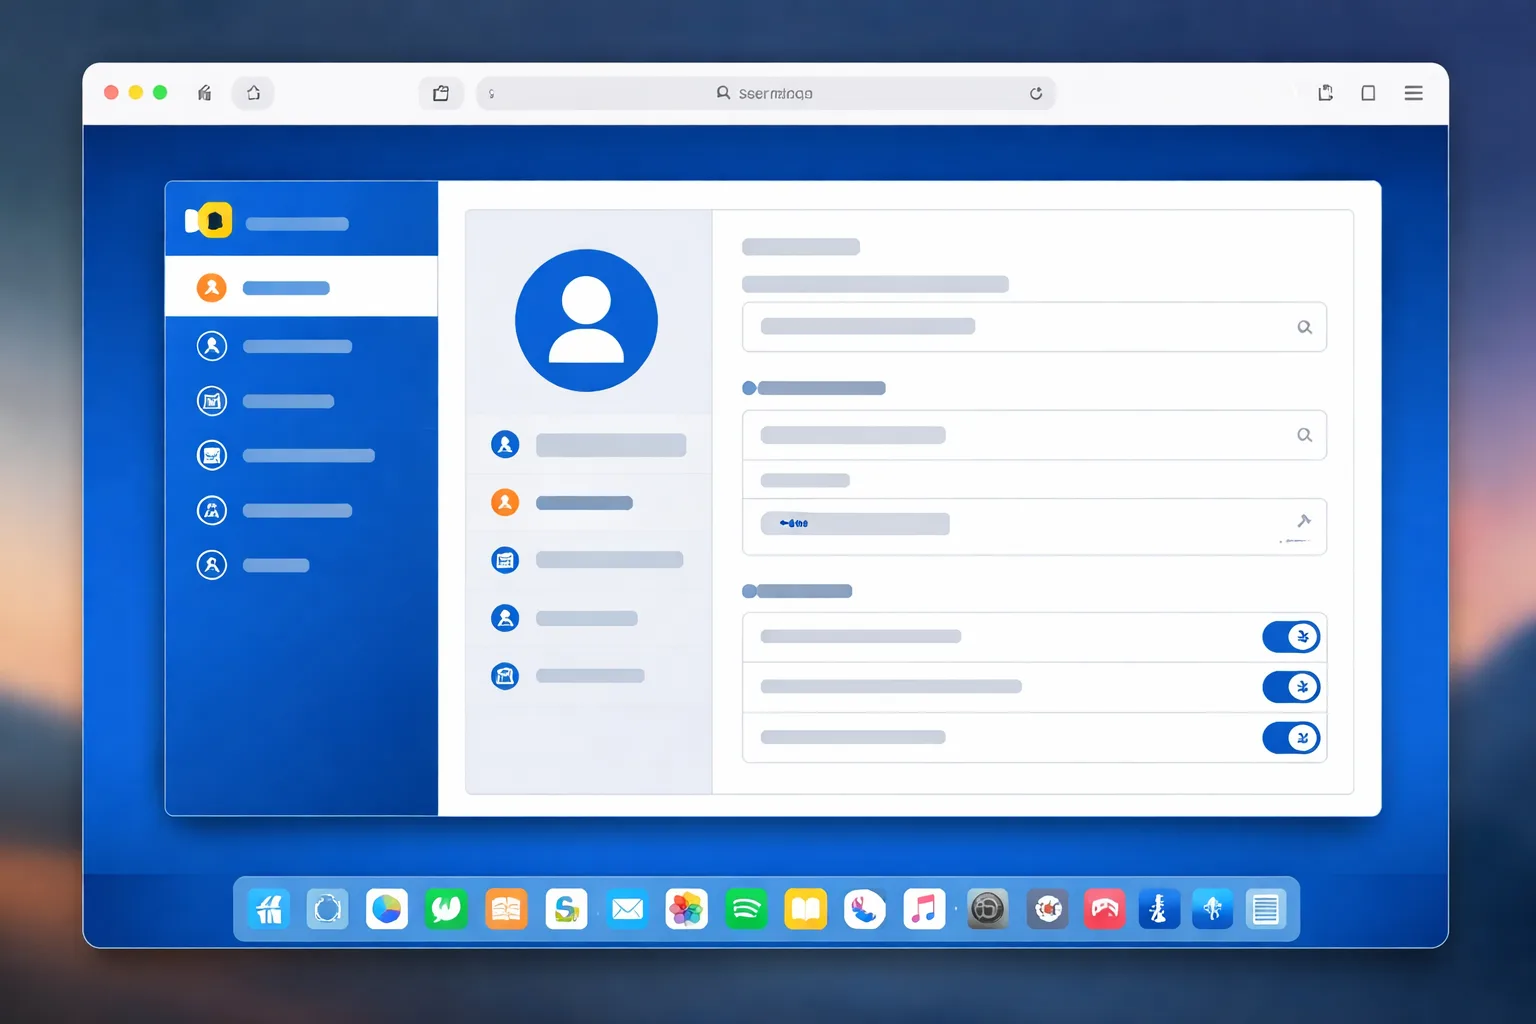Click the magnifier in the top search field
The image size is (1536, 1024).
pyautogui.click(x=1304, y=327)
